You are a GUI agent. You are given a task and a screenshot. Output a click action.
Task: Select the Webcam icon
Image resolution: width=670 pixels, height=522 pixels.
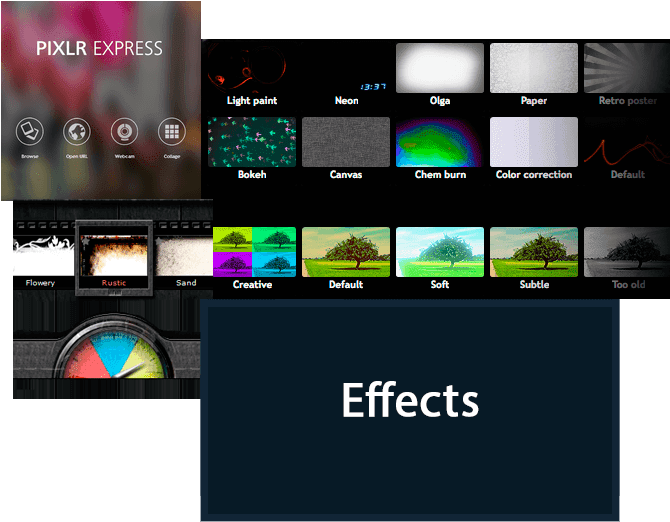[x=124, y=131]
